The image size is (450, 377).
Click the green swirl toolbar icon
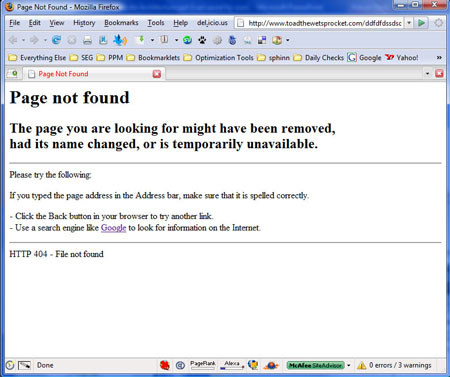(187, 40)
